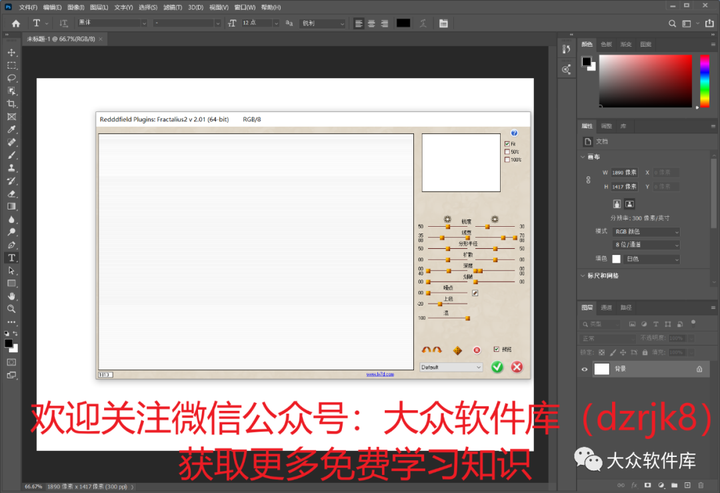Click the canvas height H field

[x=624, y=187]
